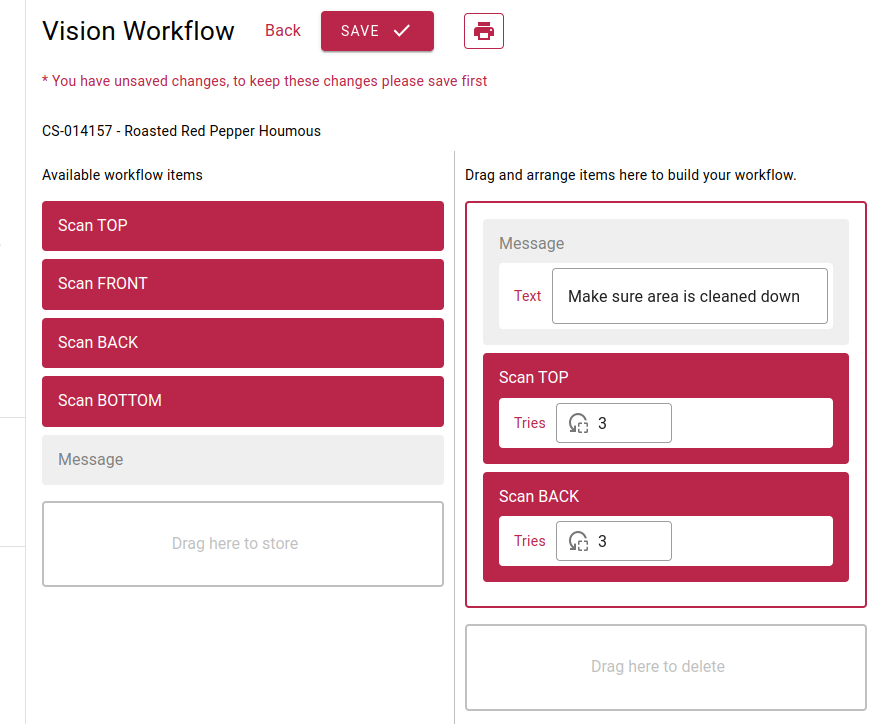
Task: Select the Scan FRONT workflow item
Action: pyautogui.click(x=242, y=284)
